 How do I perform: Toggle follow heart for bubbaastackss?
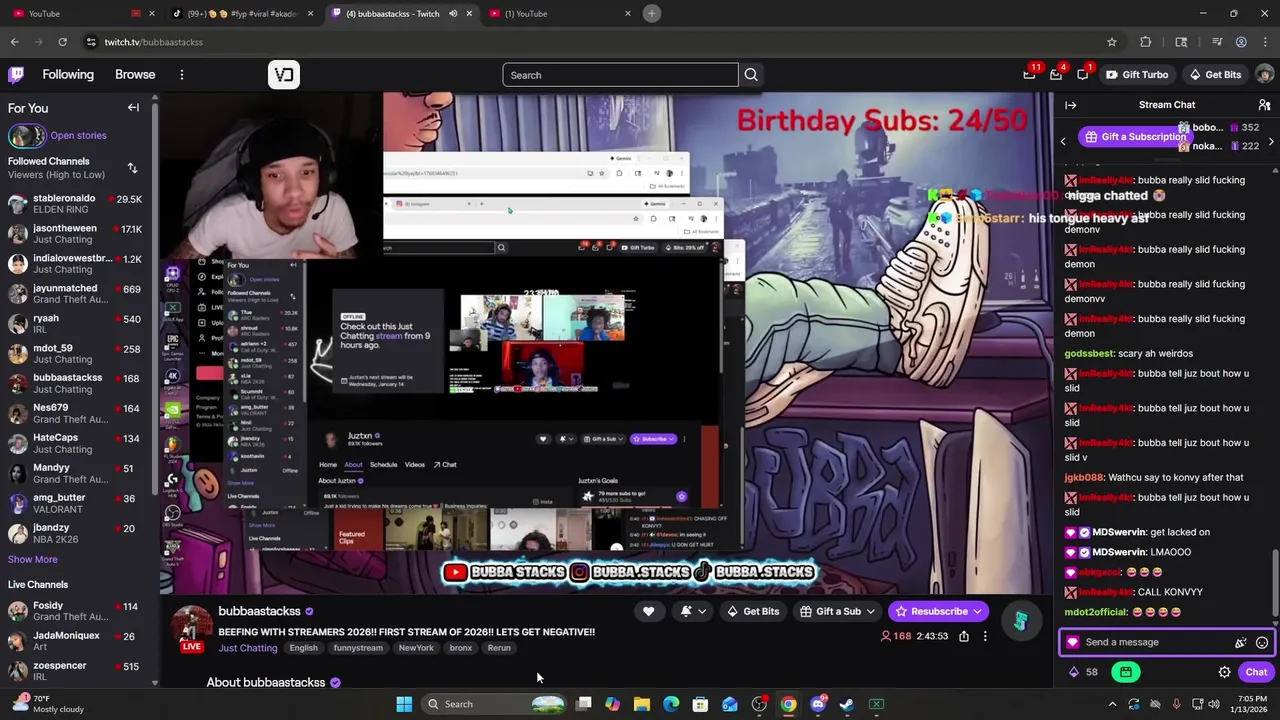point(648,611)
